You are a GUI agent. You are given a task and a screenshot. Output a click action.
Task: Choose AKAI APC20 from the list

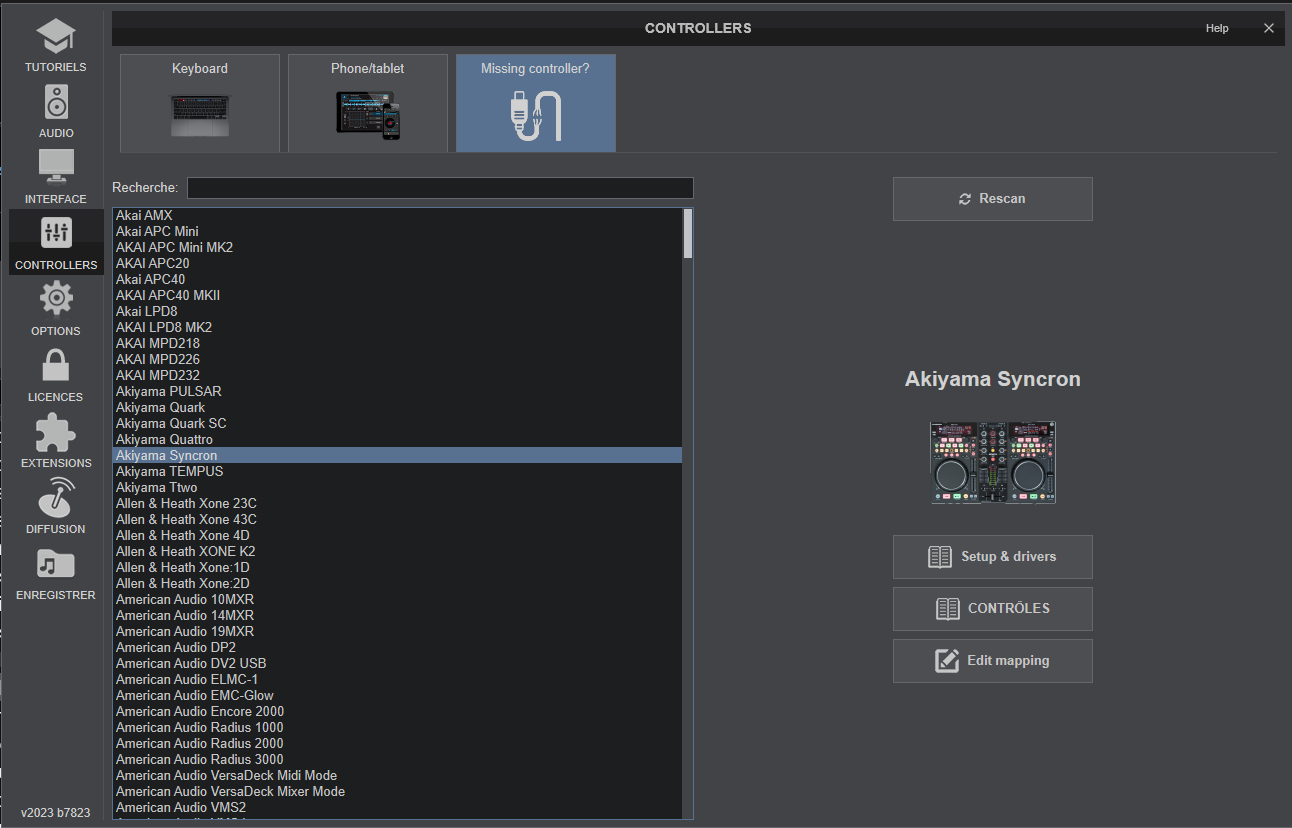[397, 263]
